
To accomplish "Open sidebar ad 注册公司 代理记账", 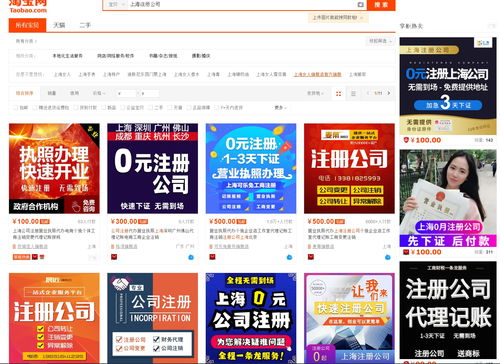I will (x=448, y=310).
